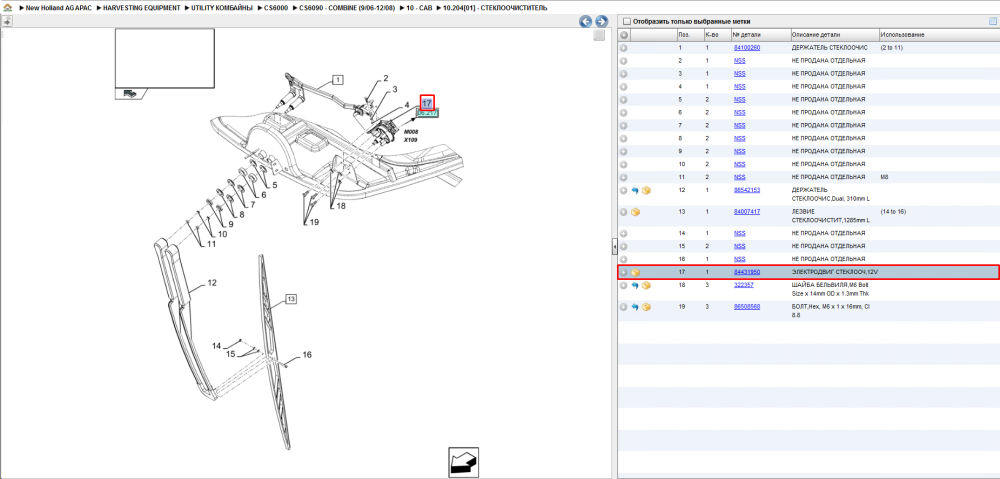Open 'CS6090 - COMBINE (9/06-12/08)' breadcrumb

point(347,8)
